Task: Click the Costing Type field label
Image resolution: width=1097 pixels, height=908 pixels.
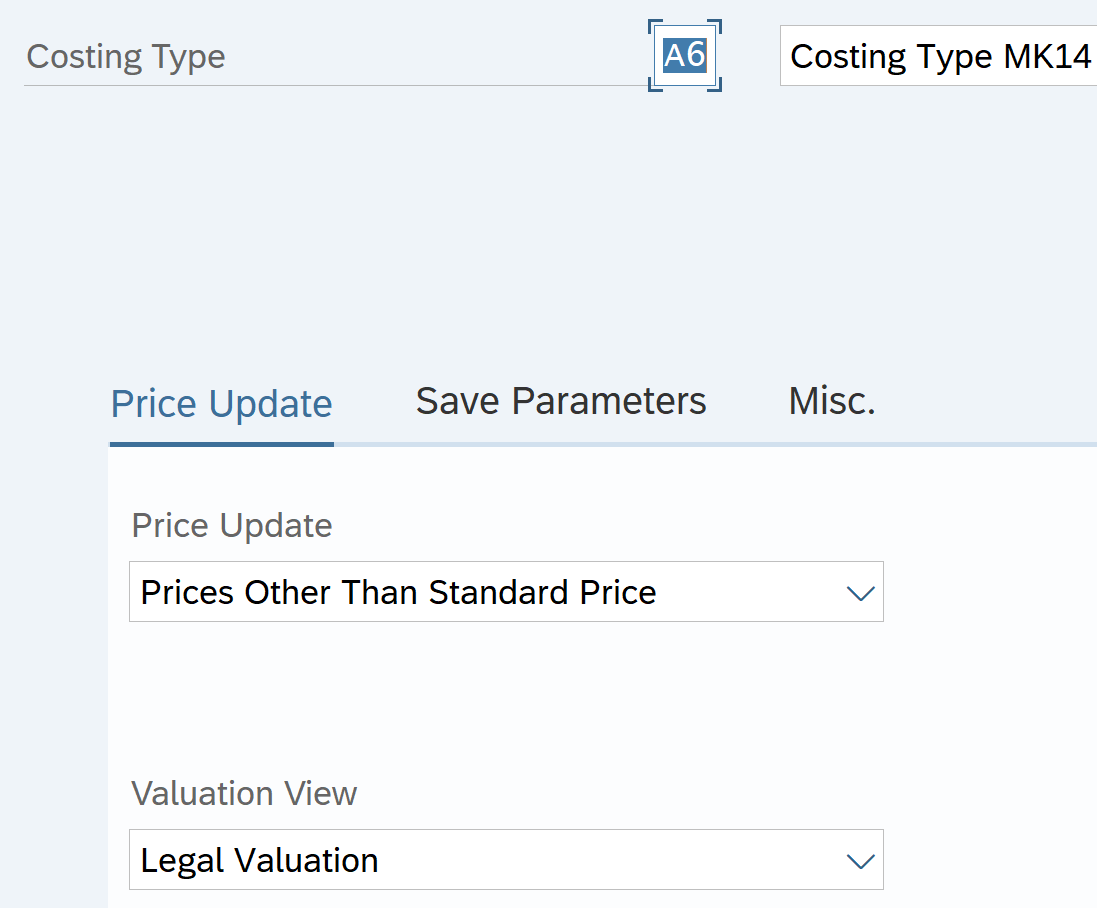Action: (126, 57)
